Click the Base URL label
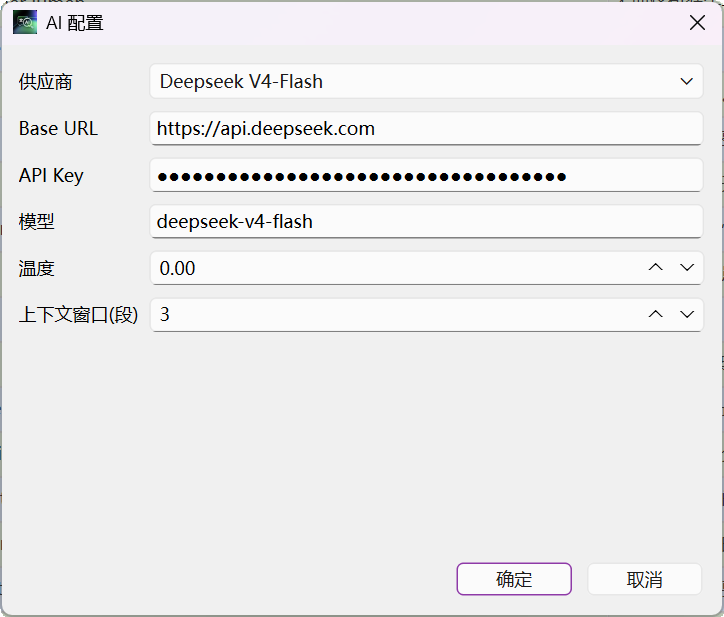This screenshot has width=724, height=617. [58, 128]
